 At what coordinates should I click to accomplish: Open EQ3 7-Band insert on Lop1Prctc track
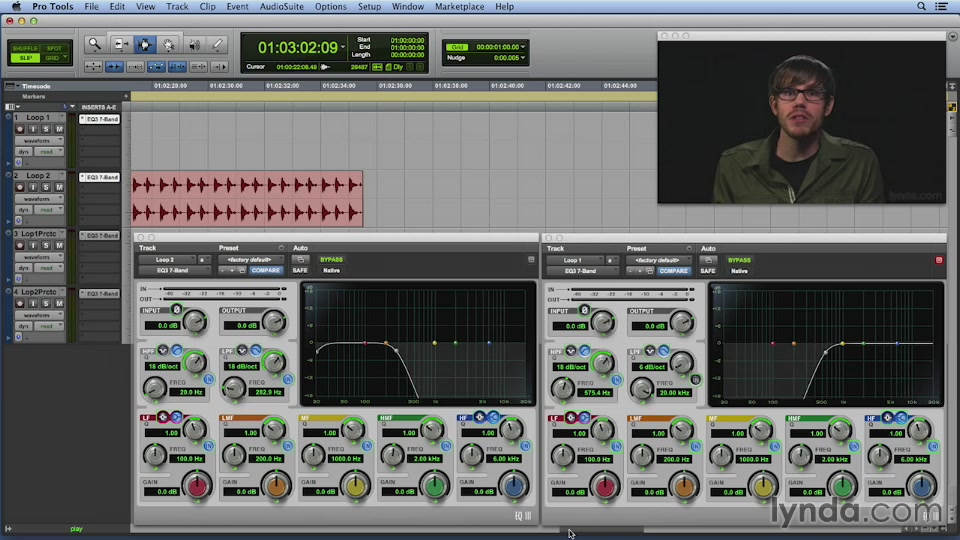pyautogui.click(x=100, y=235)
